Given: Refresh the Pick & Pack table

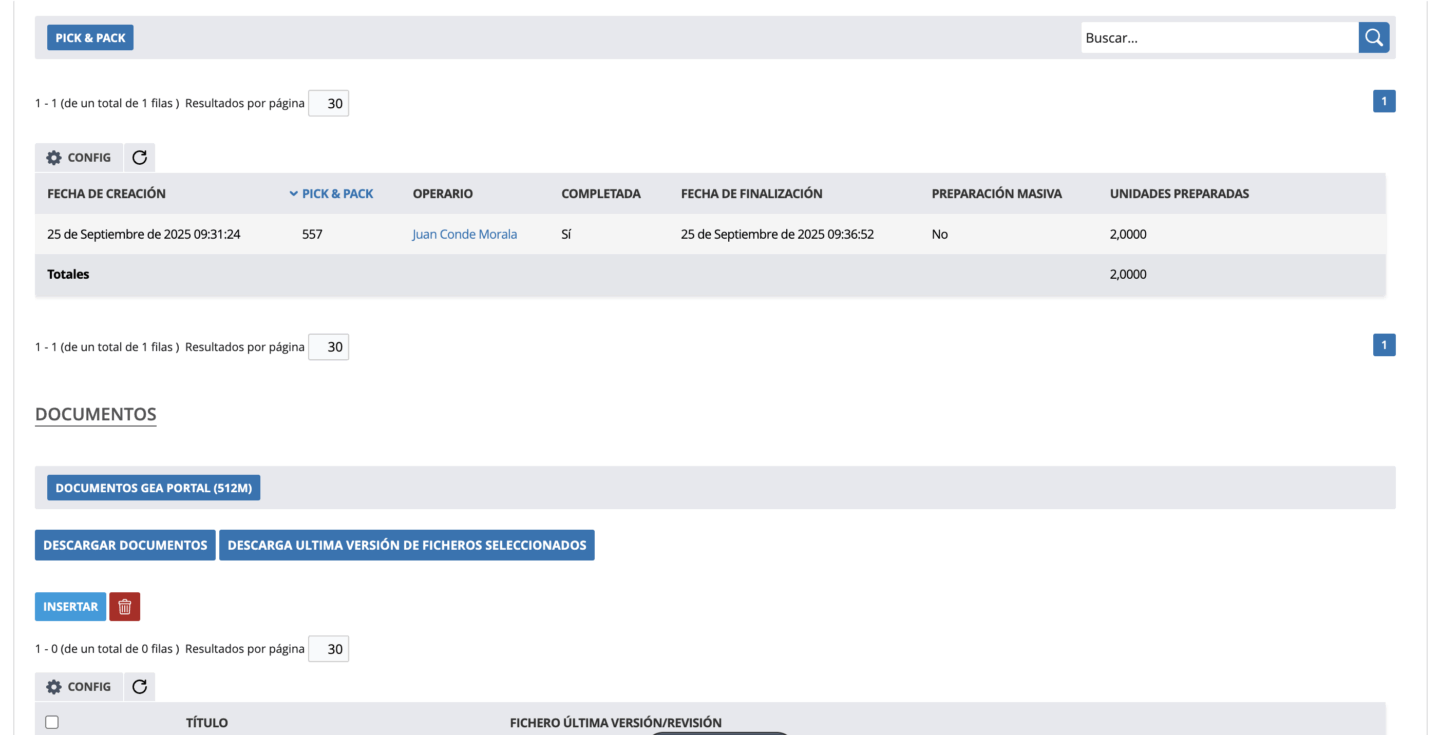Looking at the screenshot, I should (139, 158).
